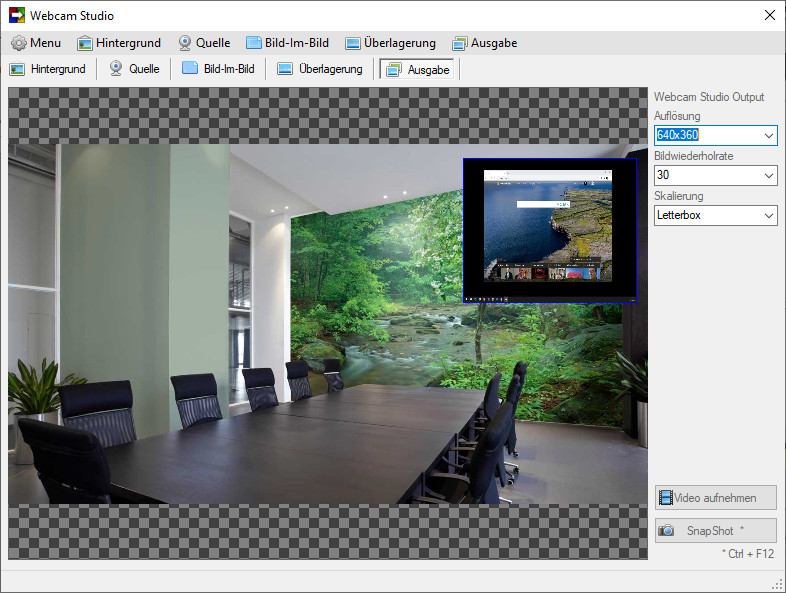Click the Überlagerung icon in menu bar

coord(353,44)
